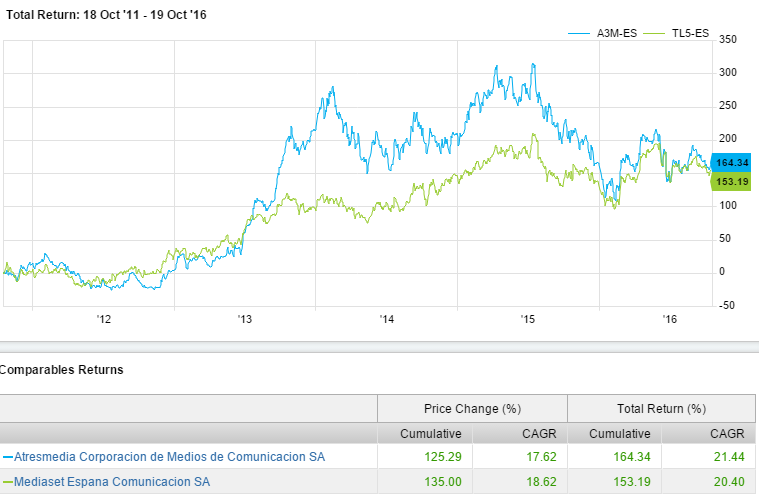Screen dimensions: 759x502
Task: Click the '12 year label on x-axis
Action: [x=103, y=319]
